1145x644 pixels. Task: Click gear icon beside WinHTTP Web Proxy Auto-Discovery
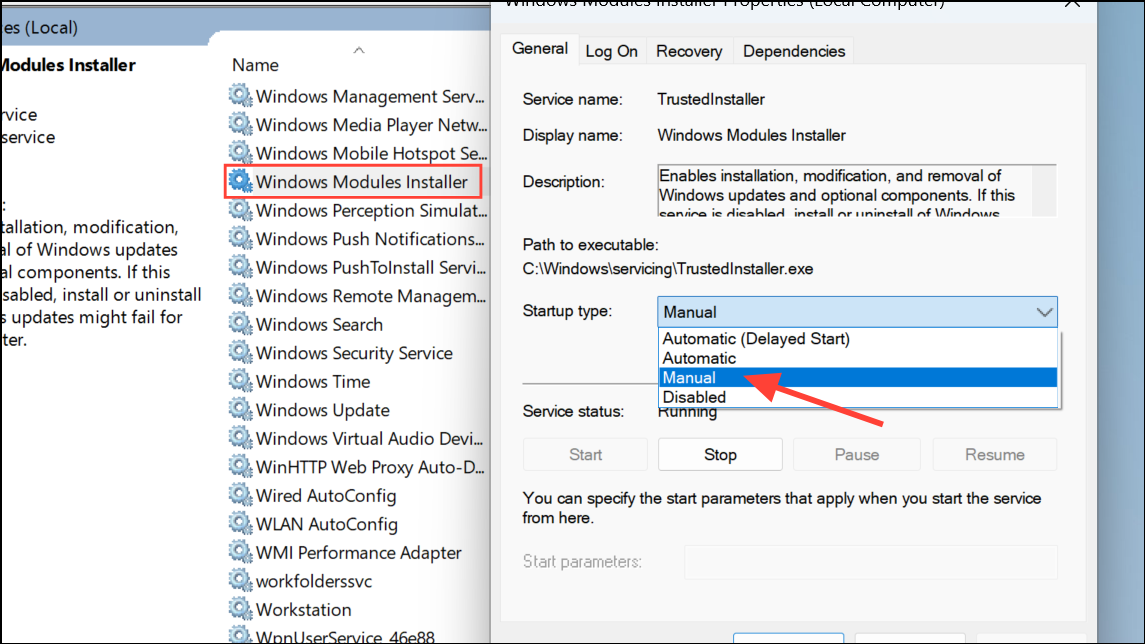click(x=240, y=465)
